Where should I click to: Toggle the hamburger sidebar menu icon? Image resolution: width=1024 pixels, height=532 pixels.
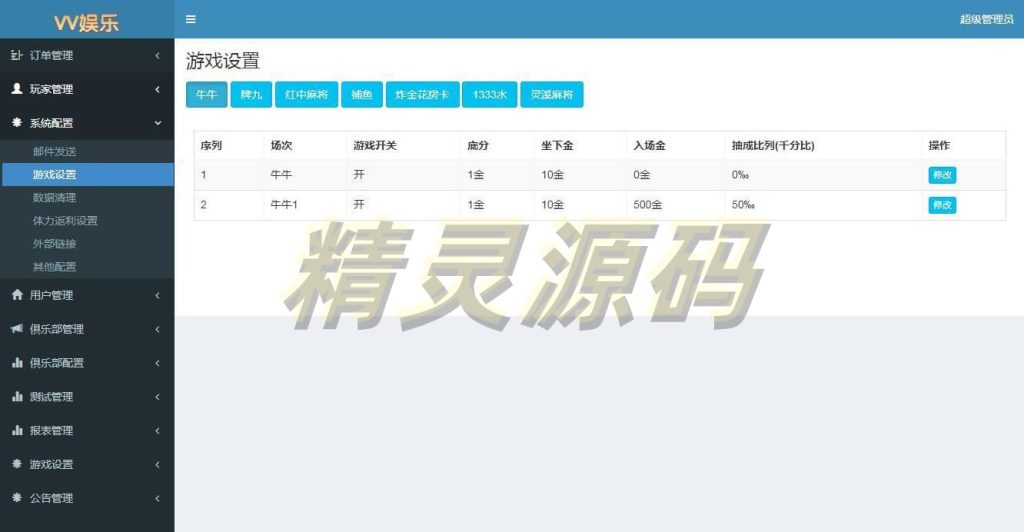(x=191, y=20)
